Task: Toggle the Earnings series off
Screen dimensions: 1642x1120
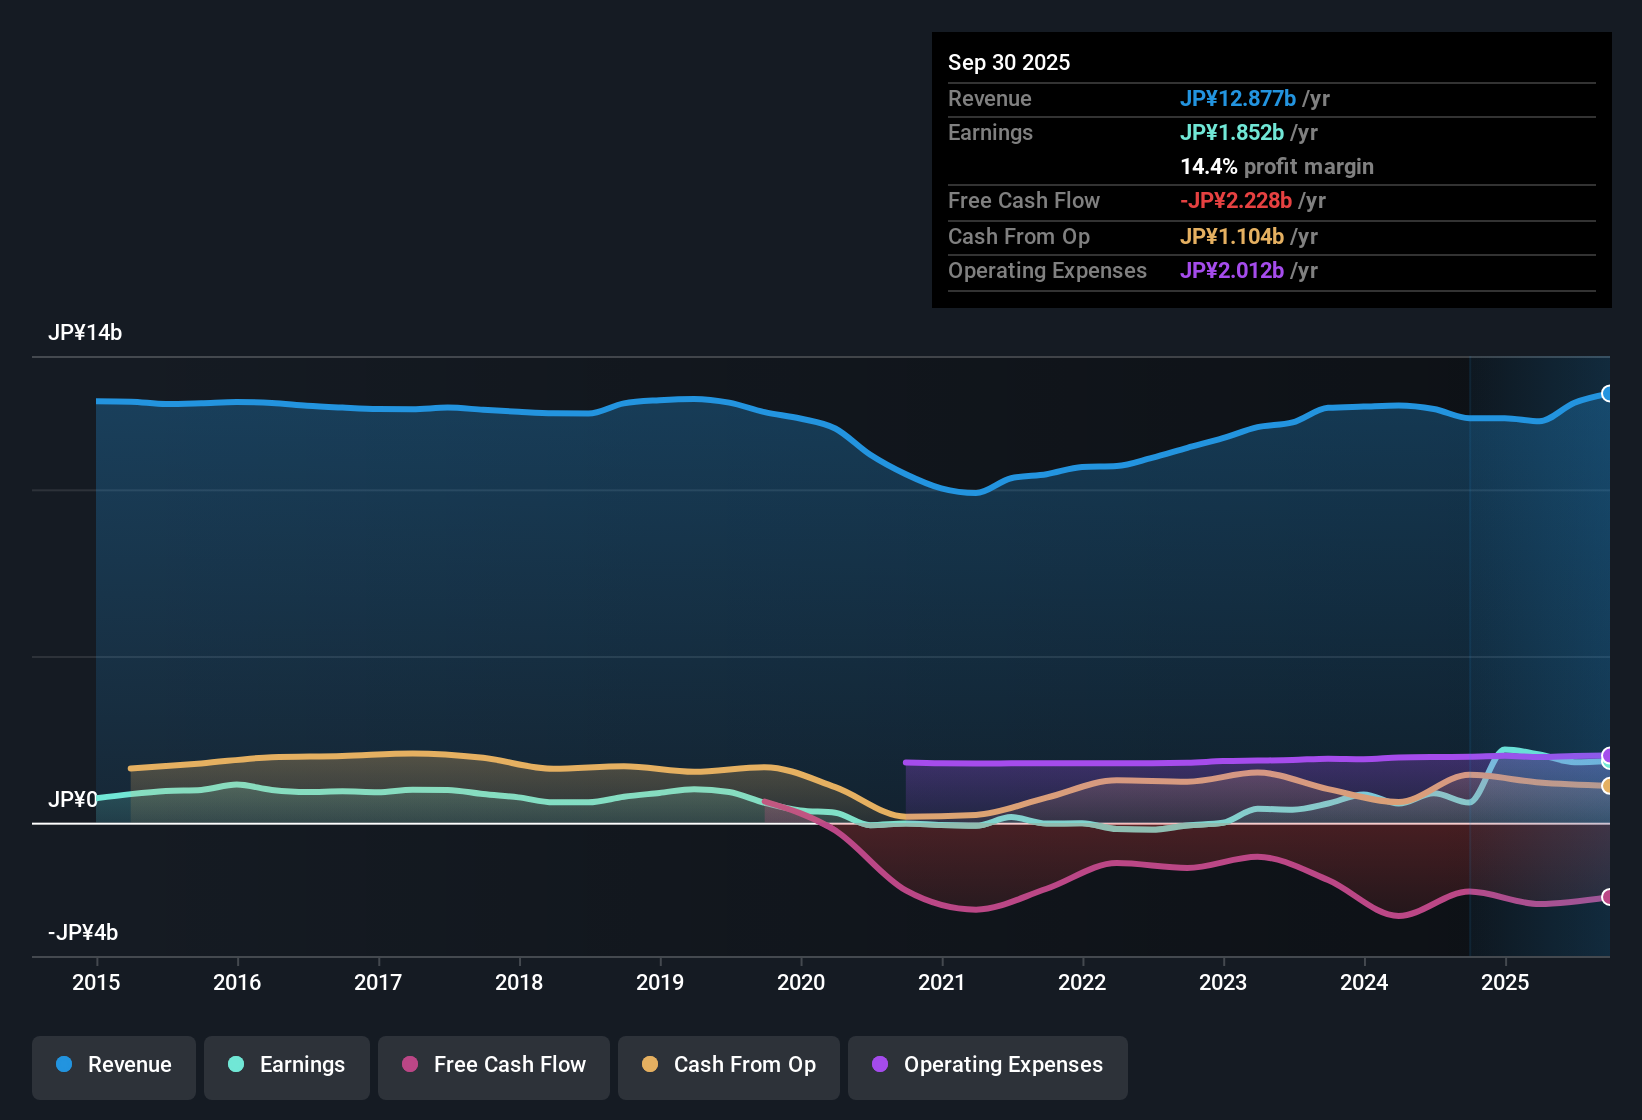Action: (x=286, y=1065)
